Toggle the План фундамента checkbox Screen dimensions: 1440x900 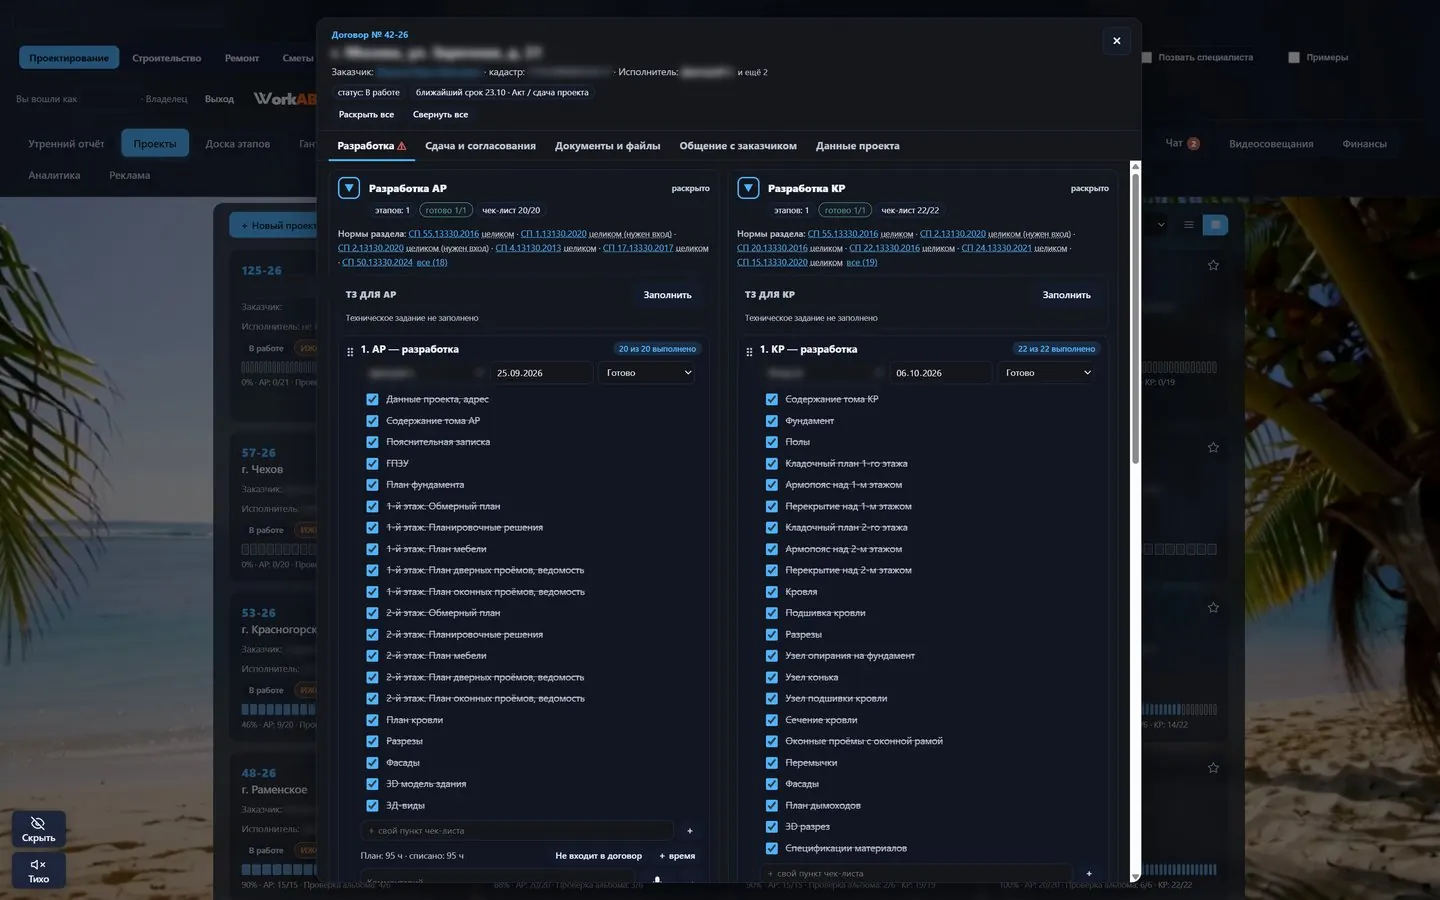tap(372, 485)
